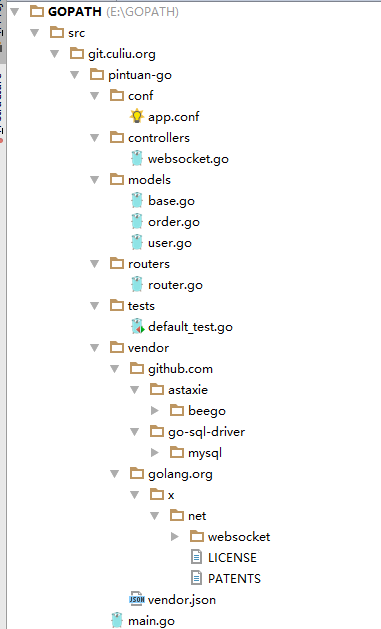The image size is (381, 629).
Task: Select the x folder label
Action: (x=171, y=495)
